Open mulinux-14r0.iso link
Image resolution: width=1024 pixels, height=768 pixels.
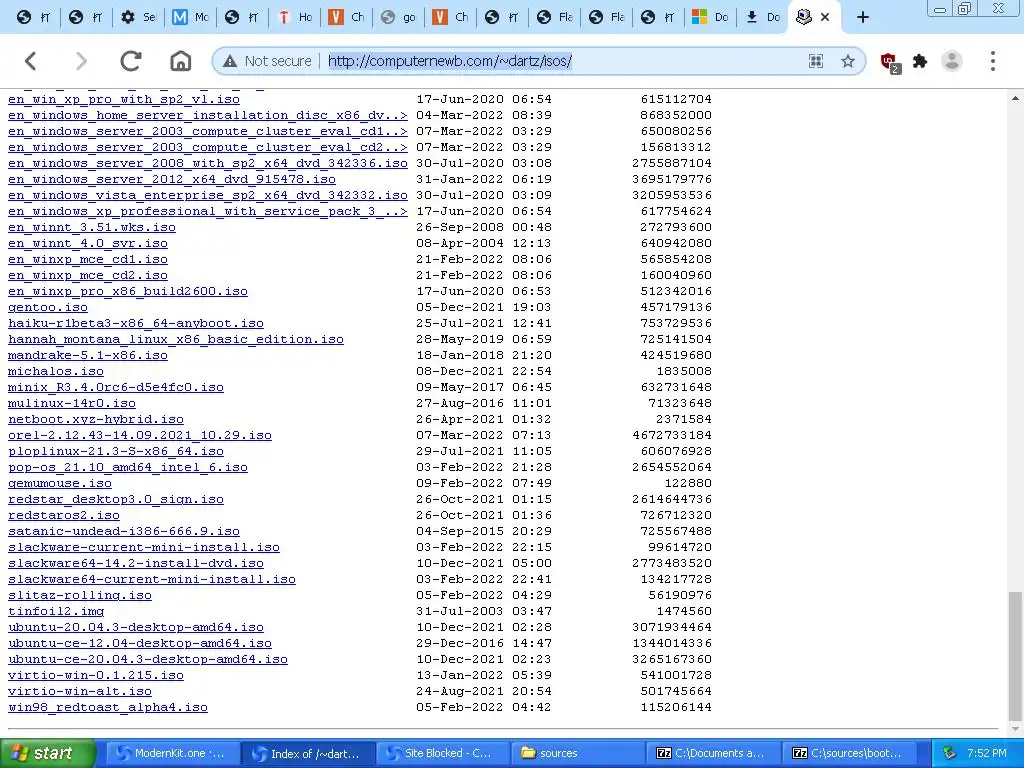click(72, 403)
